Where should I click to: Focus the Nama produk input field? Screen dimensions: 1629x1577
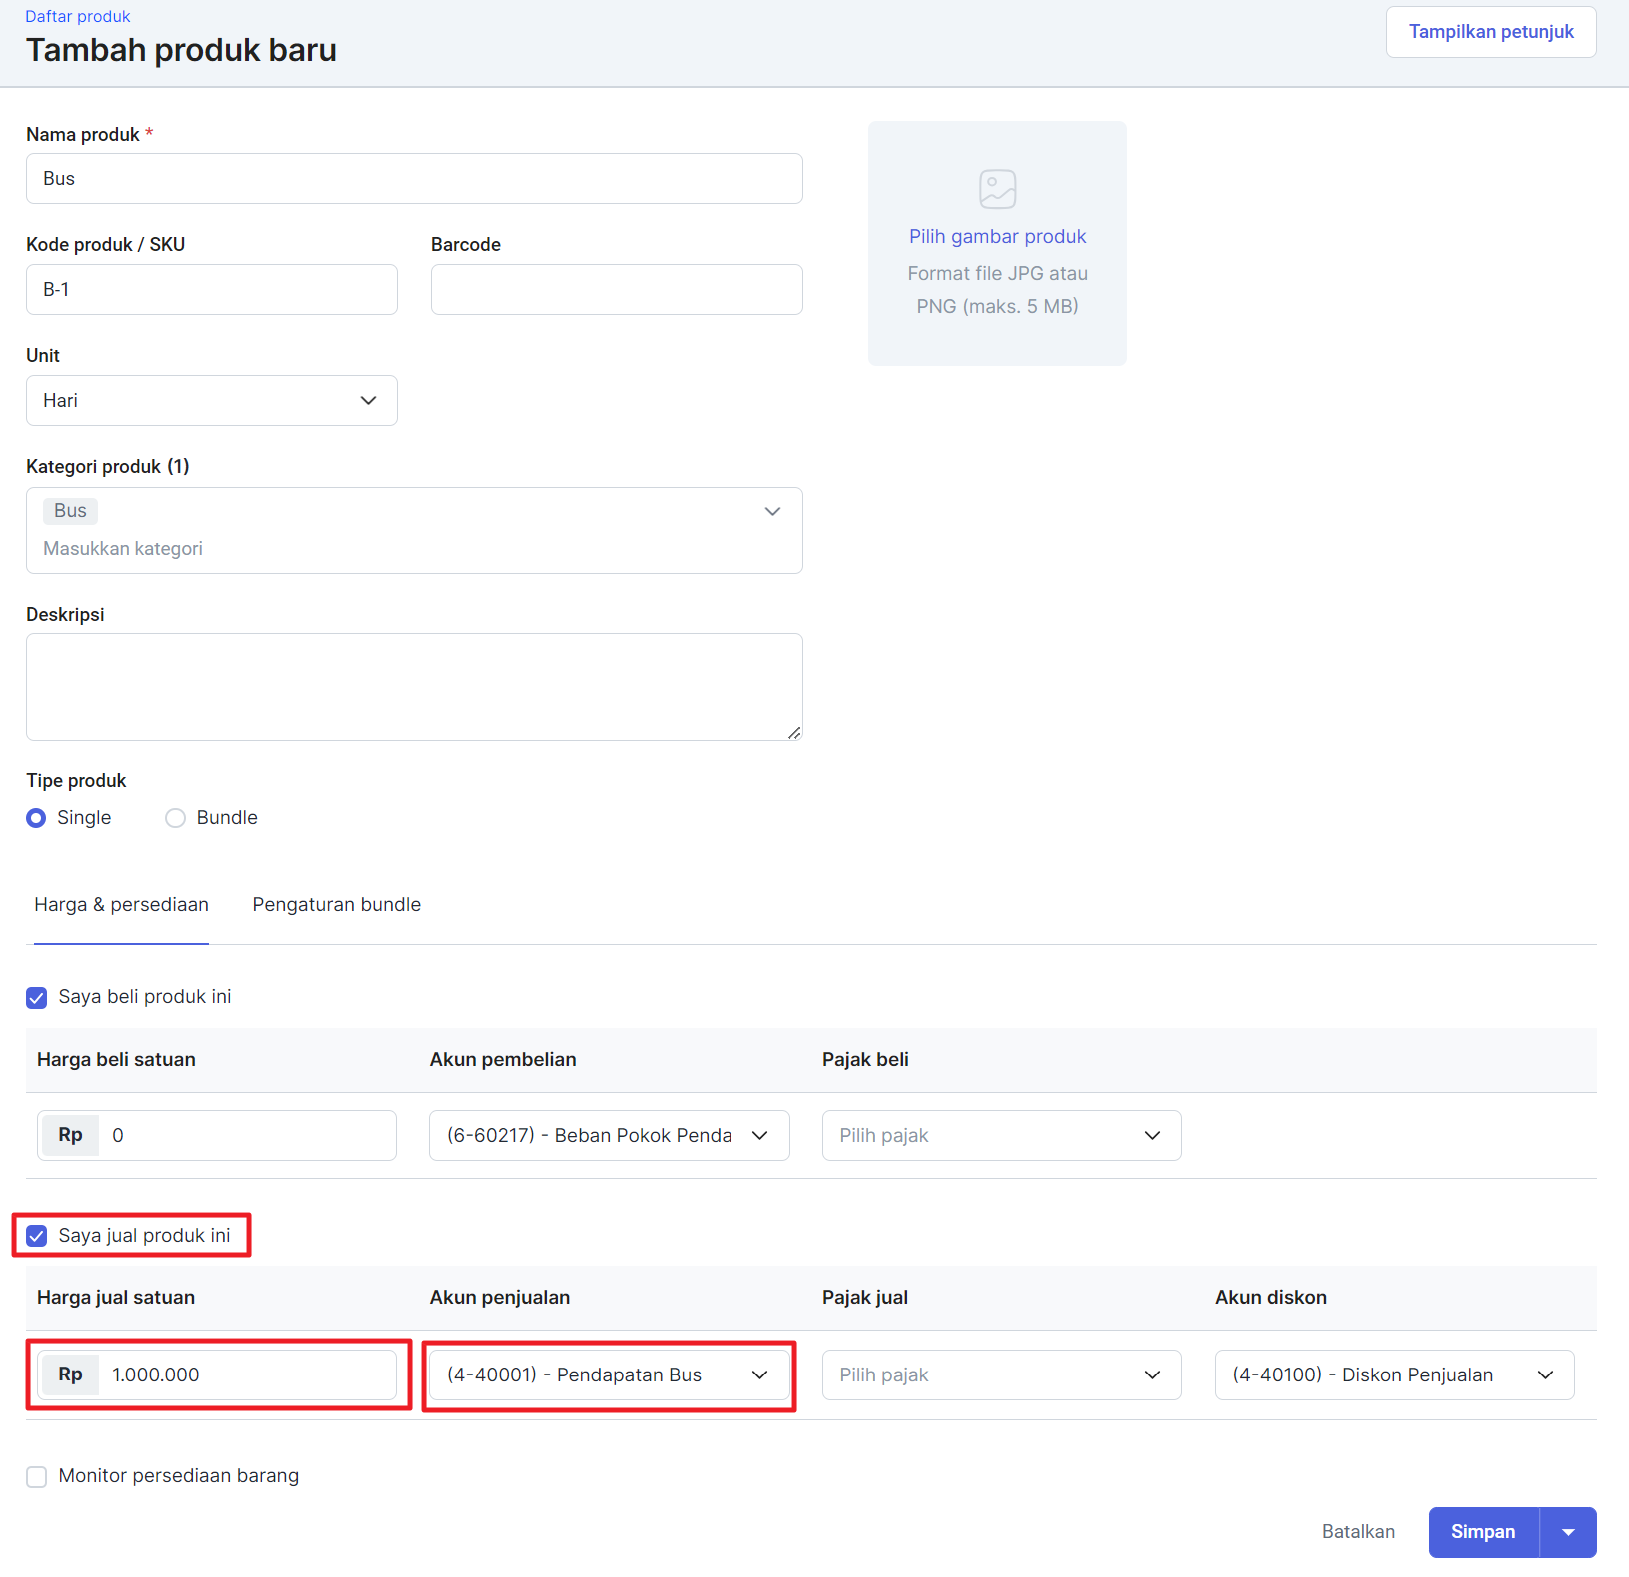[x=414, y=179]
